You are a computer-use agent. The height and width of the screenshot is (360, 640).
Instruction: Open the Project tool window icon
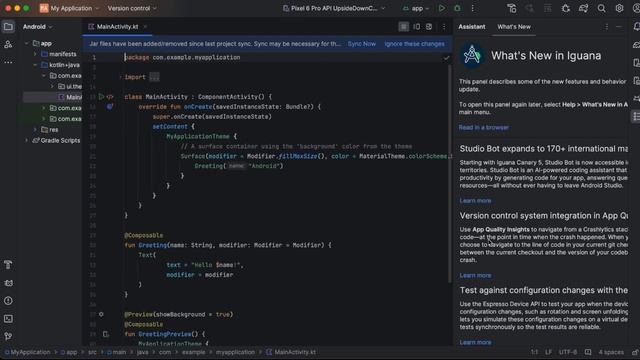8,27
